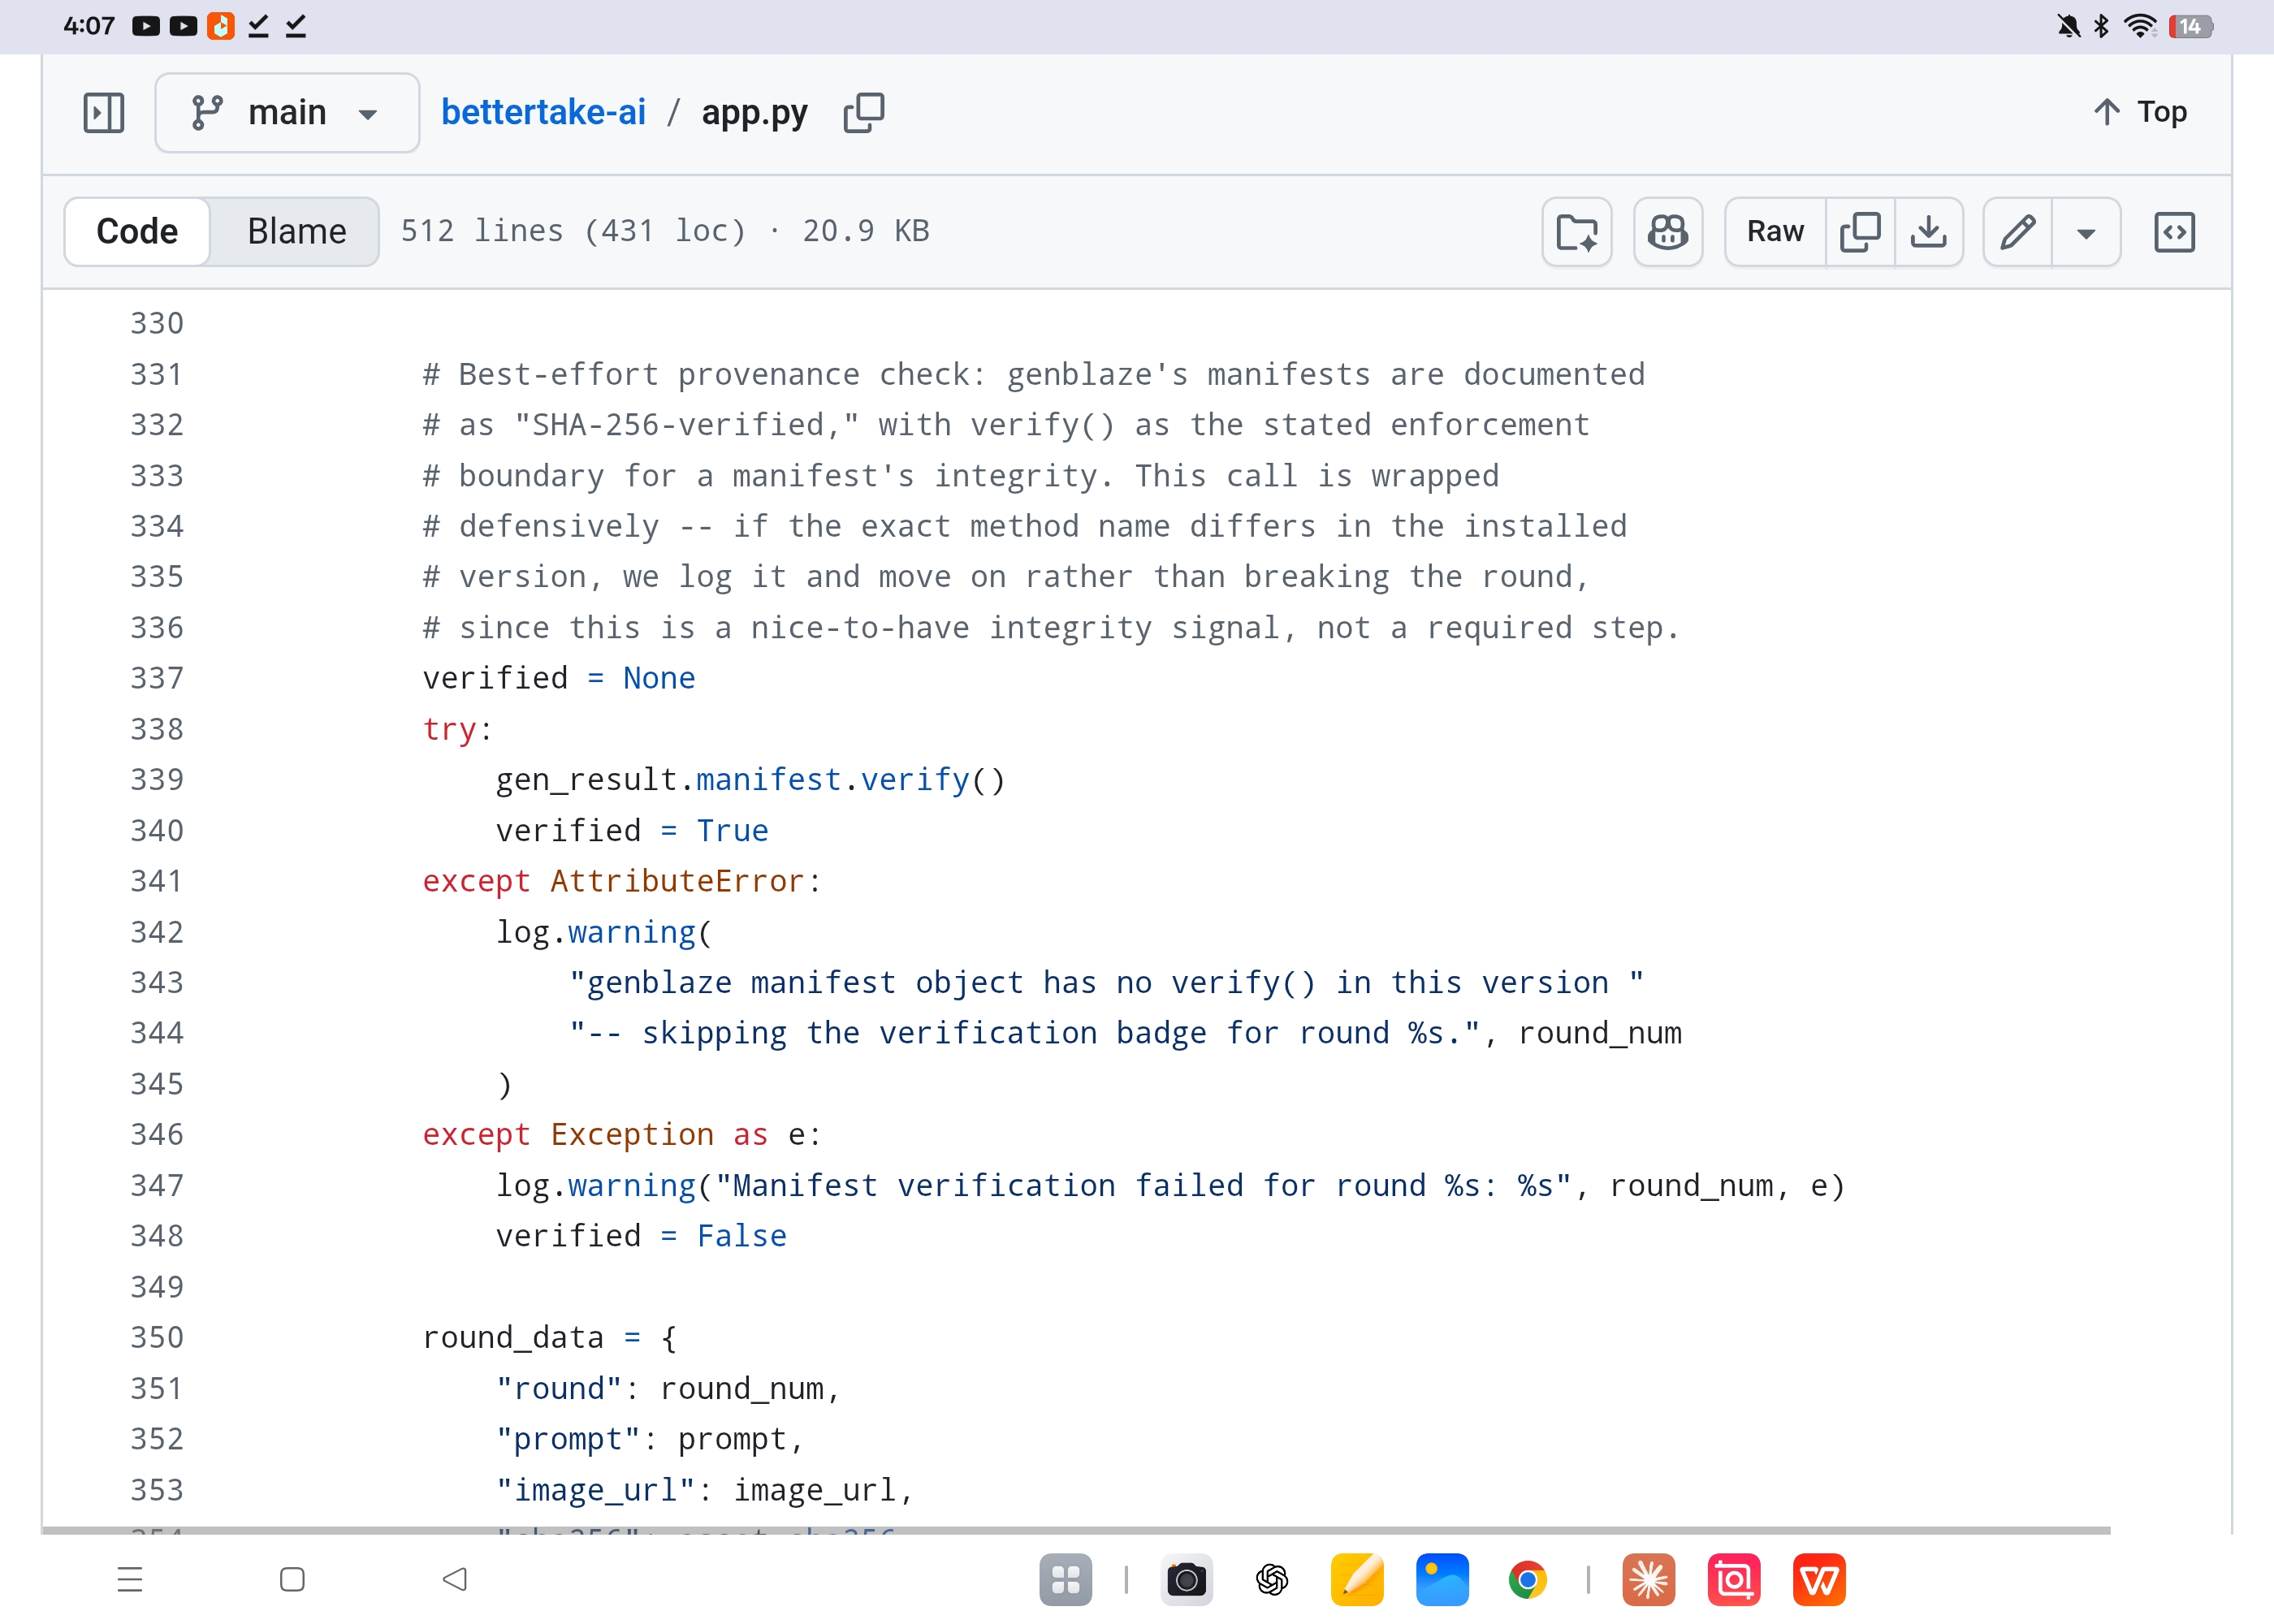Tap the Android back button
The height and width of the screenshot is (1624, 2274).
(455, 1580)
